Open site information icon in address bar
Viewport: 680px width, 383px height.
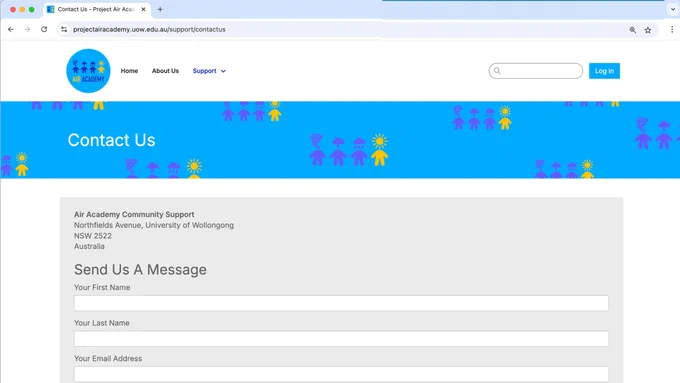pyautogui.click(x=64, y=29)
